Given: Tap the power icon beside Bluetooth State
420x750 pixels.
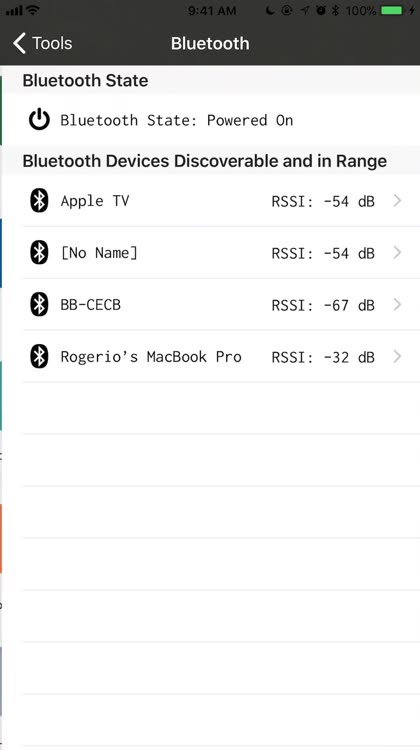Looking at the screenshot, I should [x=39, y=120].
